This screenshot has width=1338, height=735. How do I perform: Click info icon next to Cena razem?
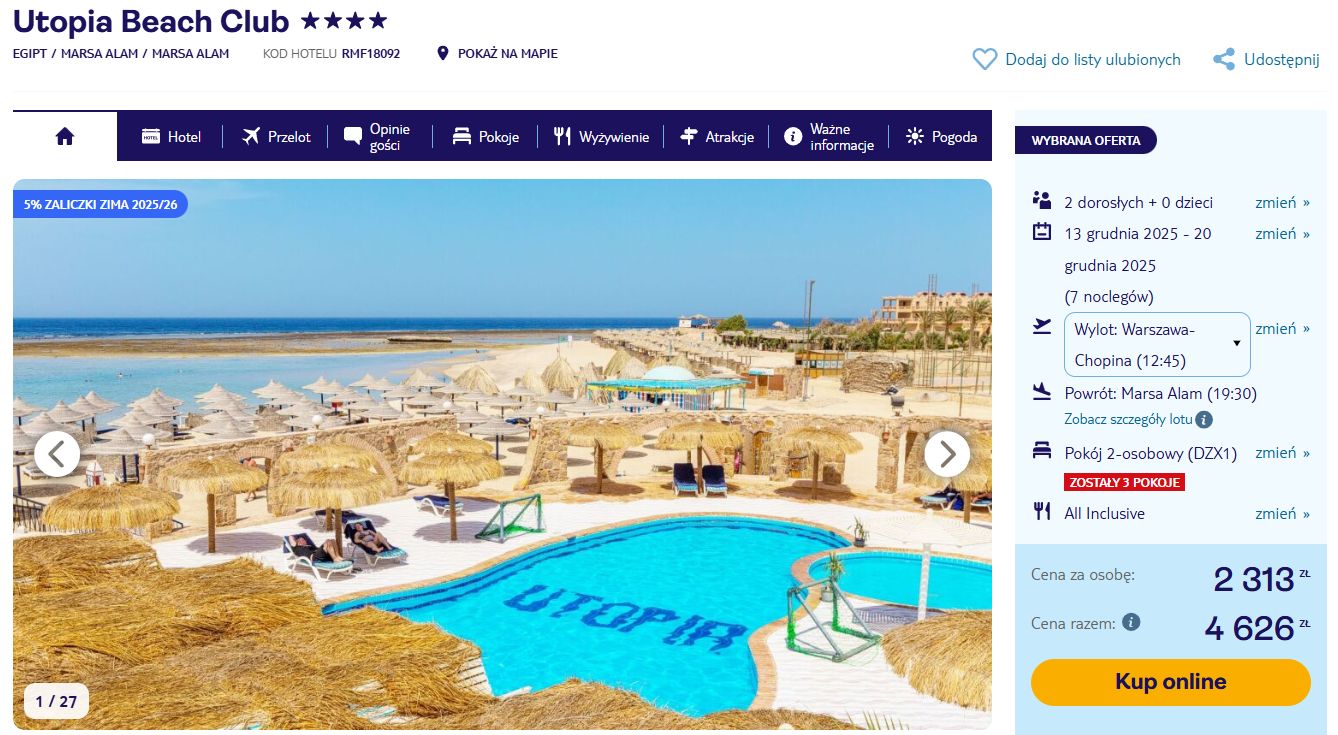(1131, 622)
